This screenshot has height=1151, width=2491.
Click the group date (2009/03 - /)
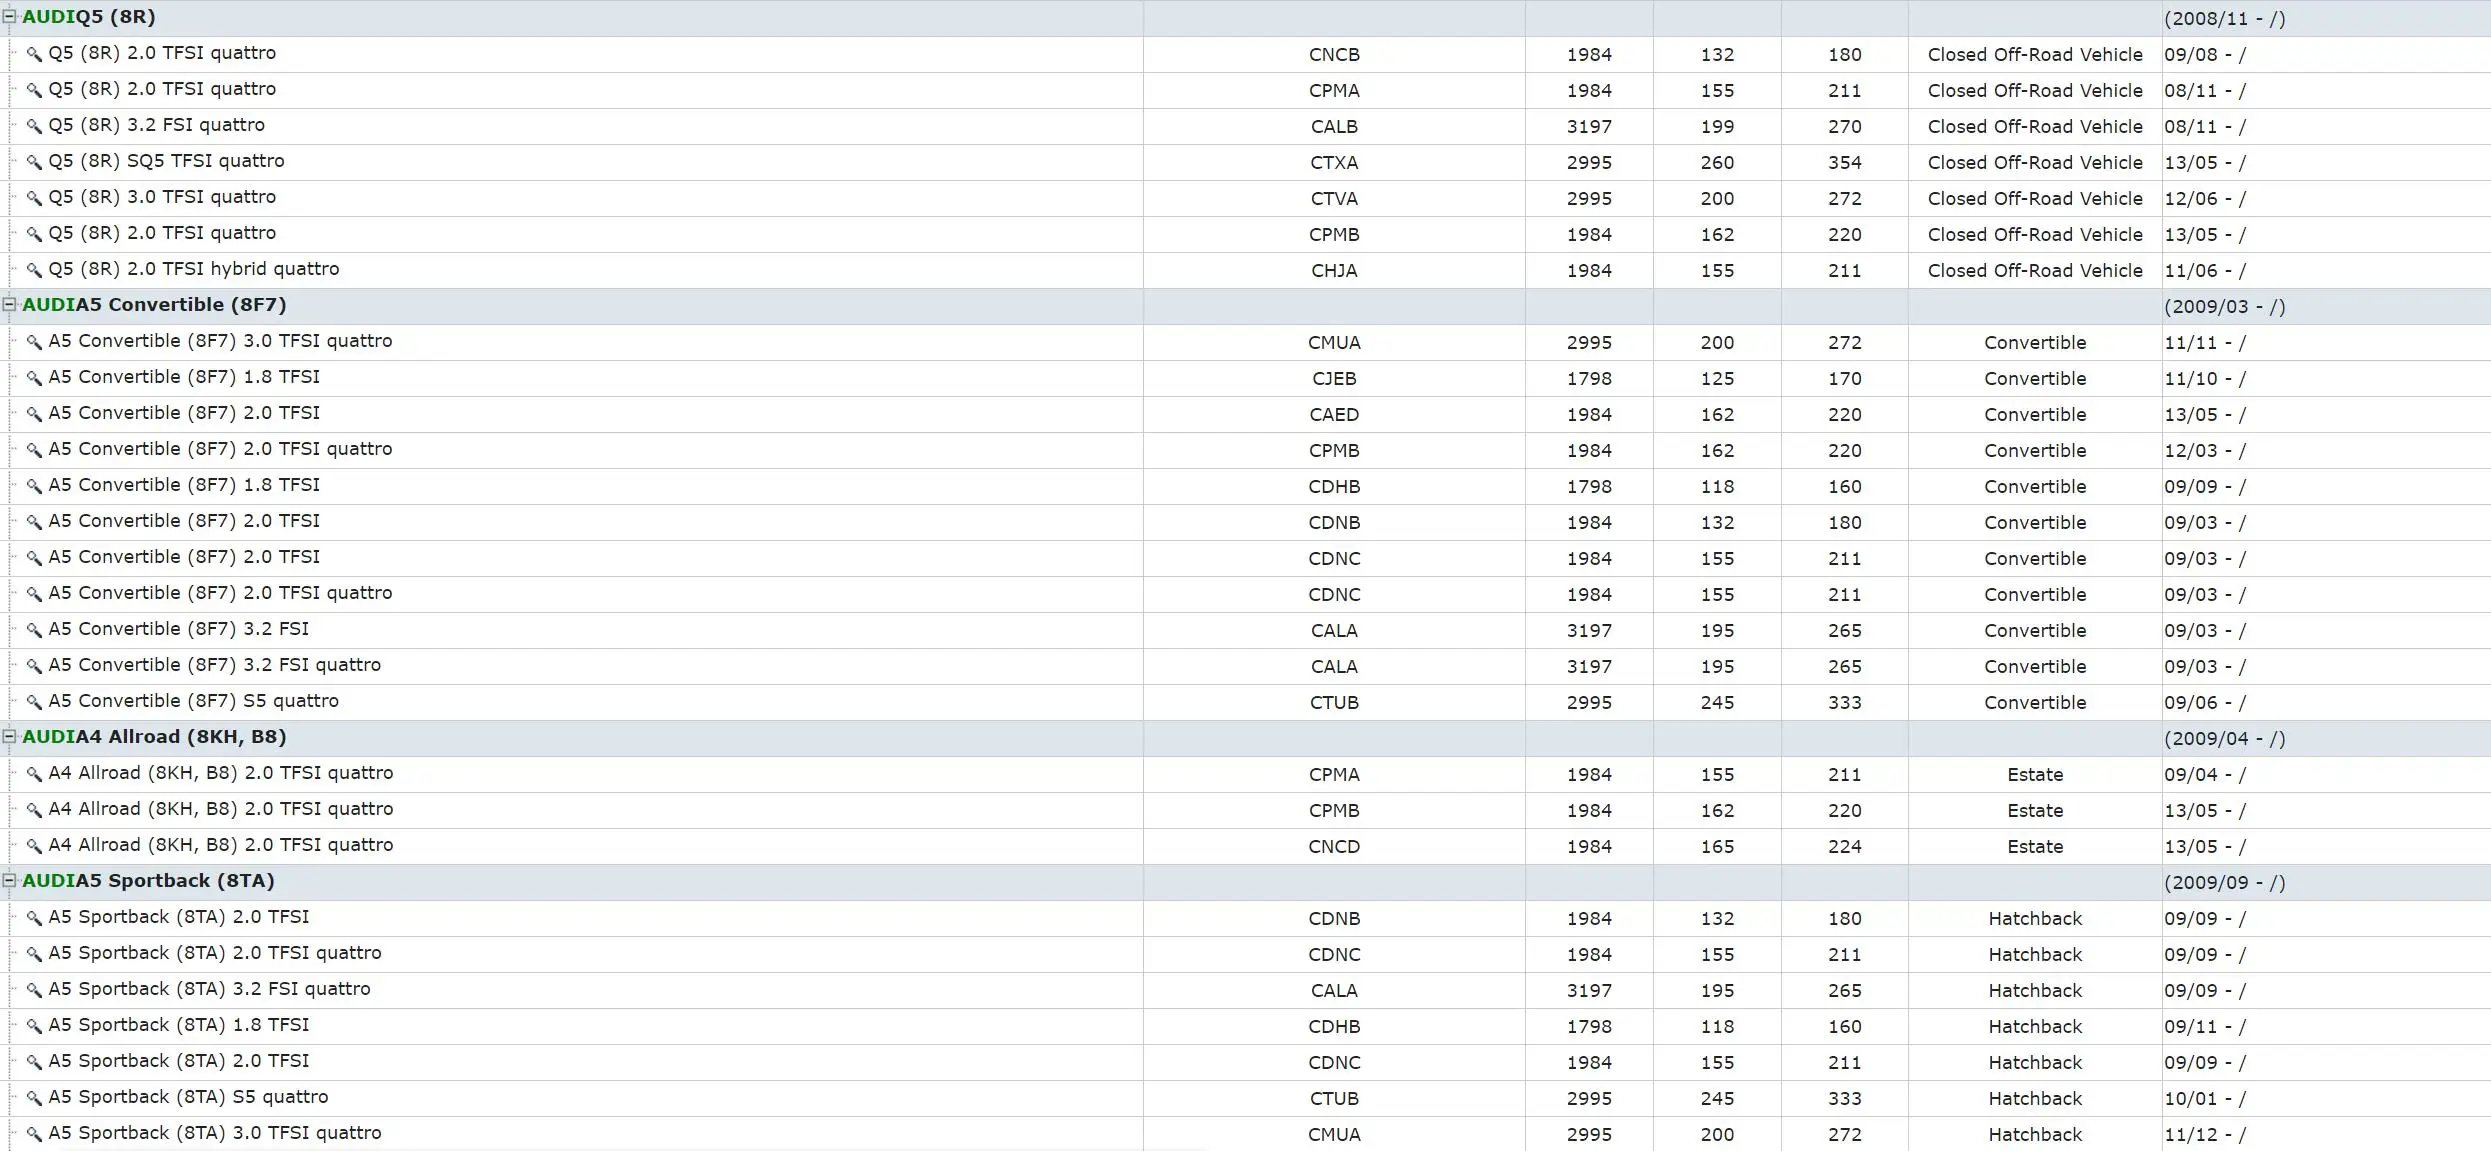pyautogui.click(x=2225, y=307)
